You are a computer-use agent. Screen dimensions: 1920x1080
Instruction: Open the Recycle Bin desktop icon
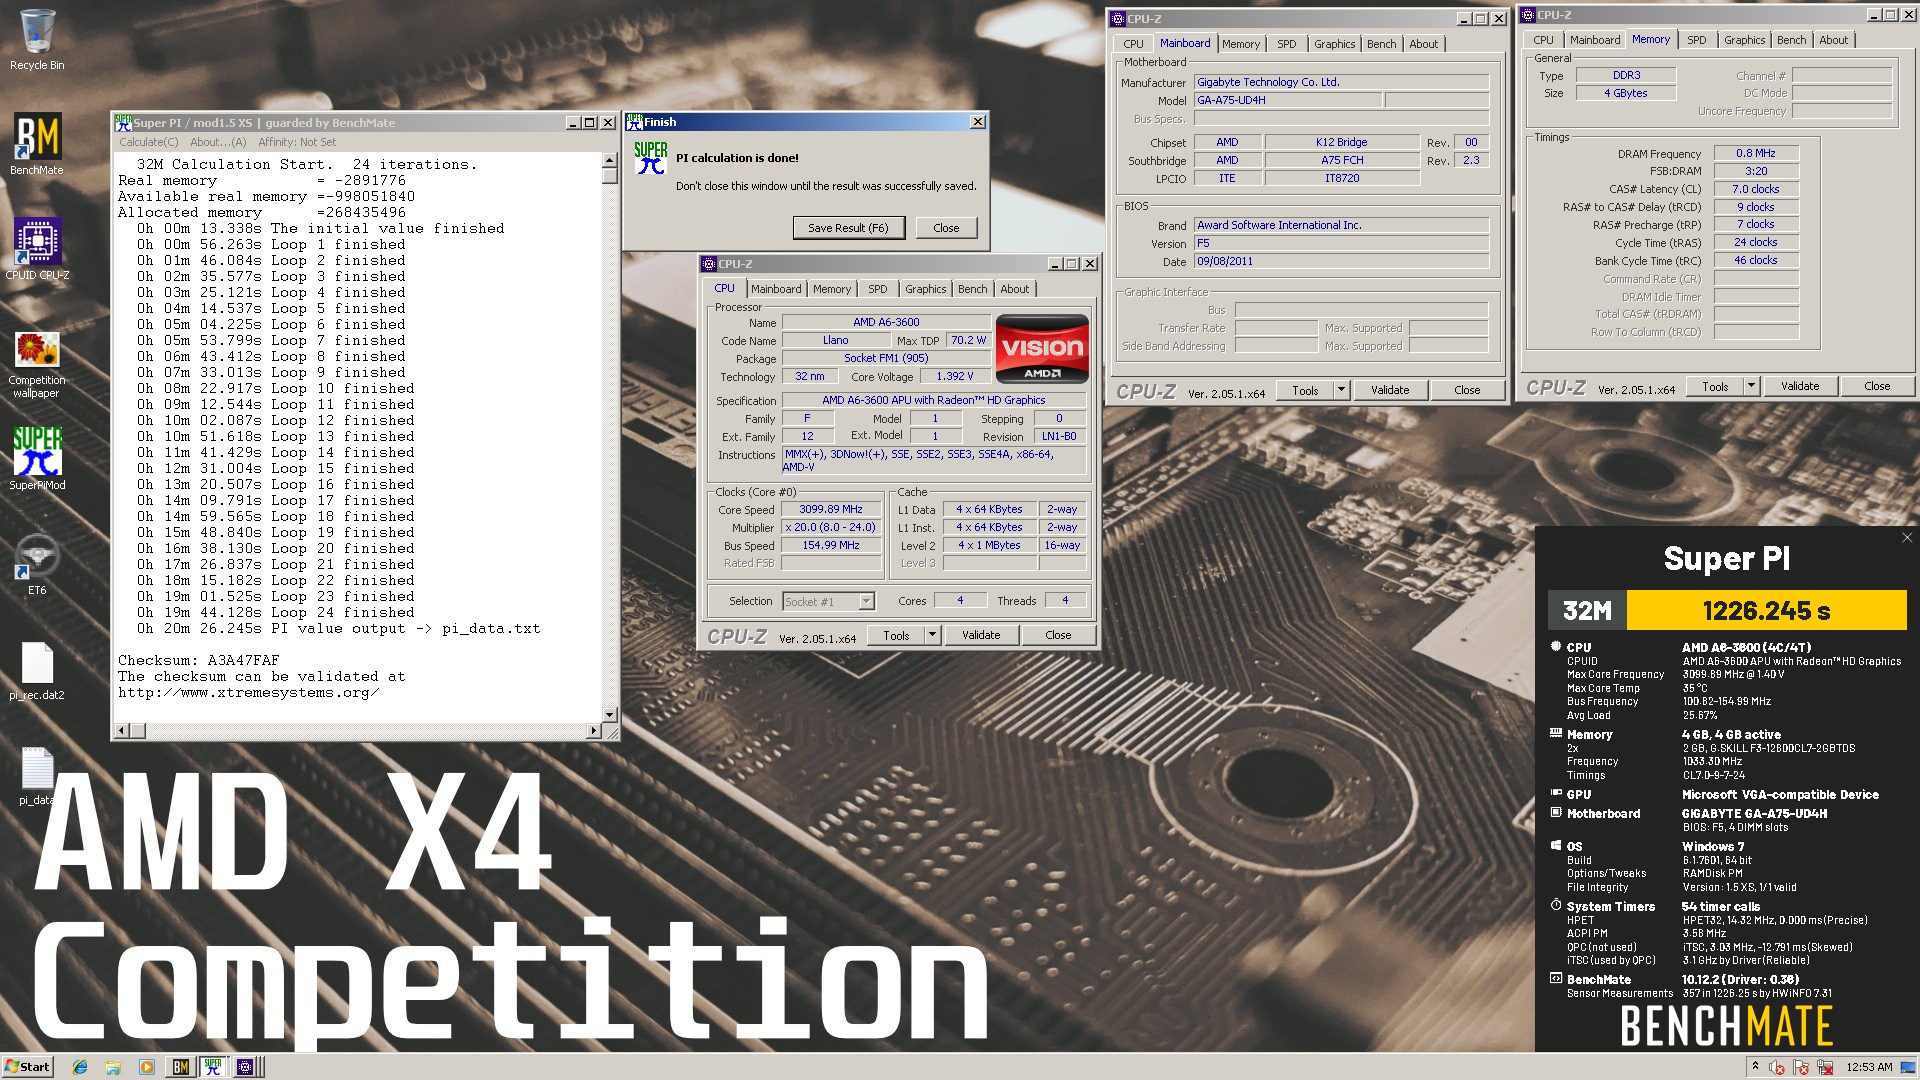pos(37,40)
